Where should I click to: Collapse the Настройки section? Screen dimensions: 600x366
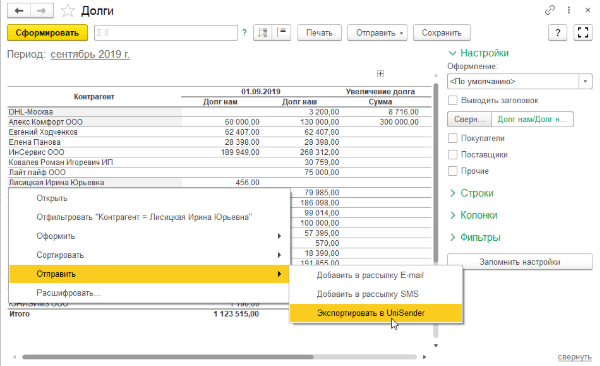coord(478,53)
